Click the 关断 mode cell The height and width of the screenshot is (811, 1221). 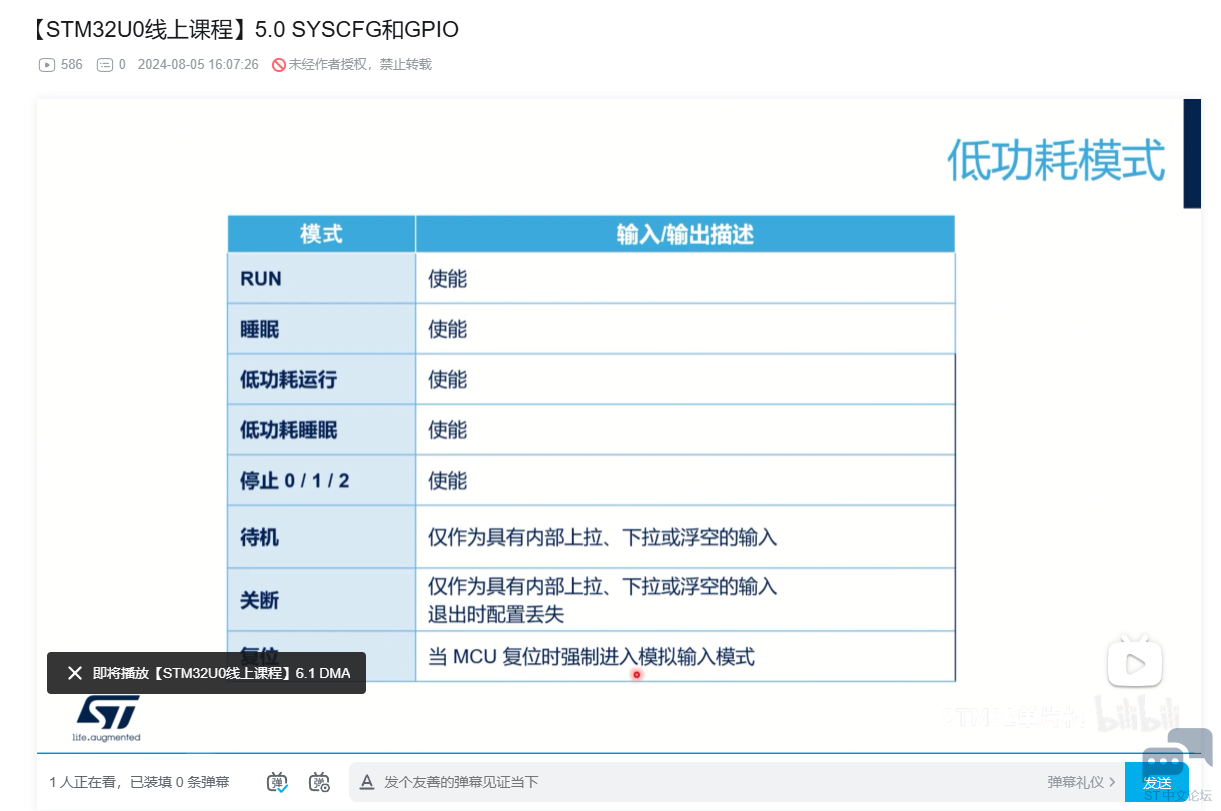[321, 600]
